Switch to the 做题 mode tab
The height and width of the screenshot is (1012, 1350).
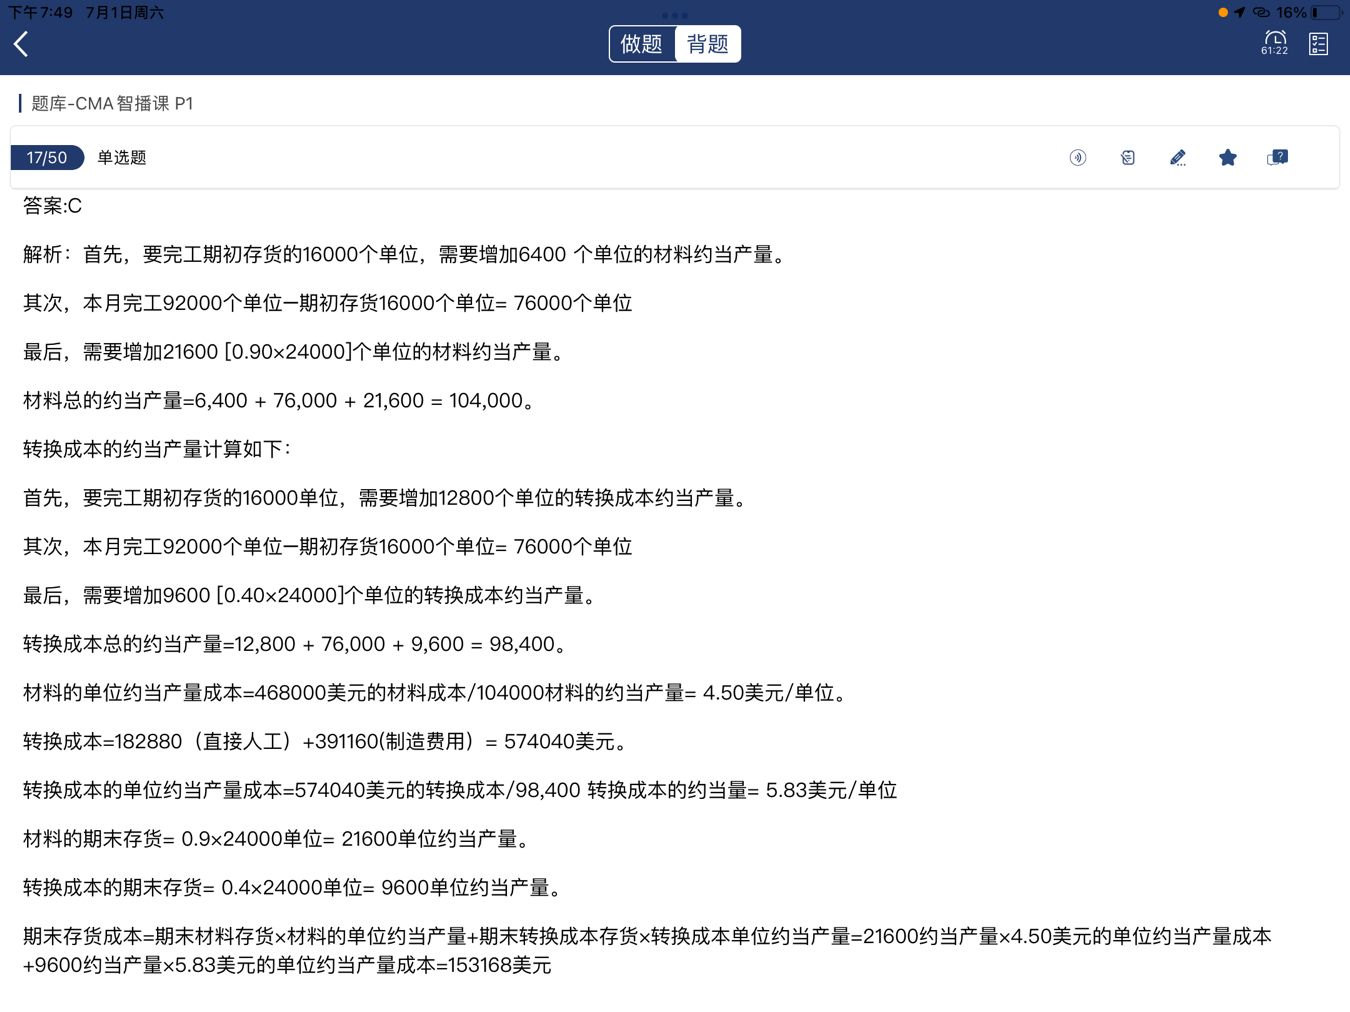[x=642, y=44]
